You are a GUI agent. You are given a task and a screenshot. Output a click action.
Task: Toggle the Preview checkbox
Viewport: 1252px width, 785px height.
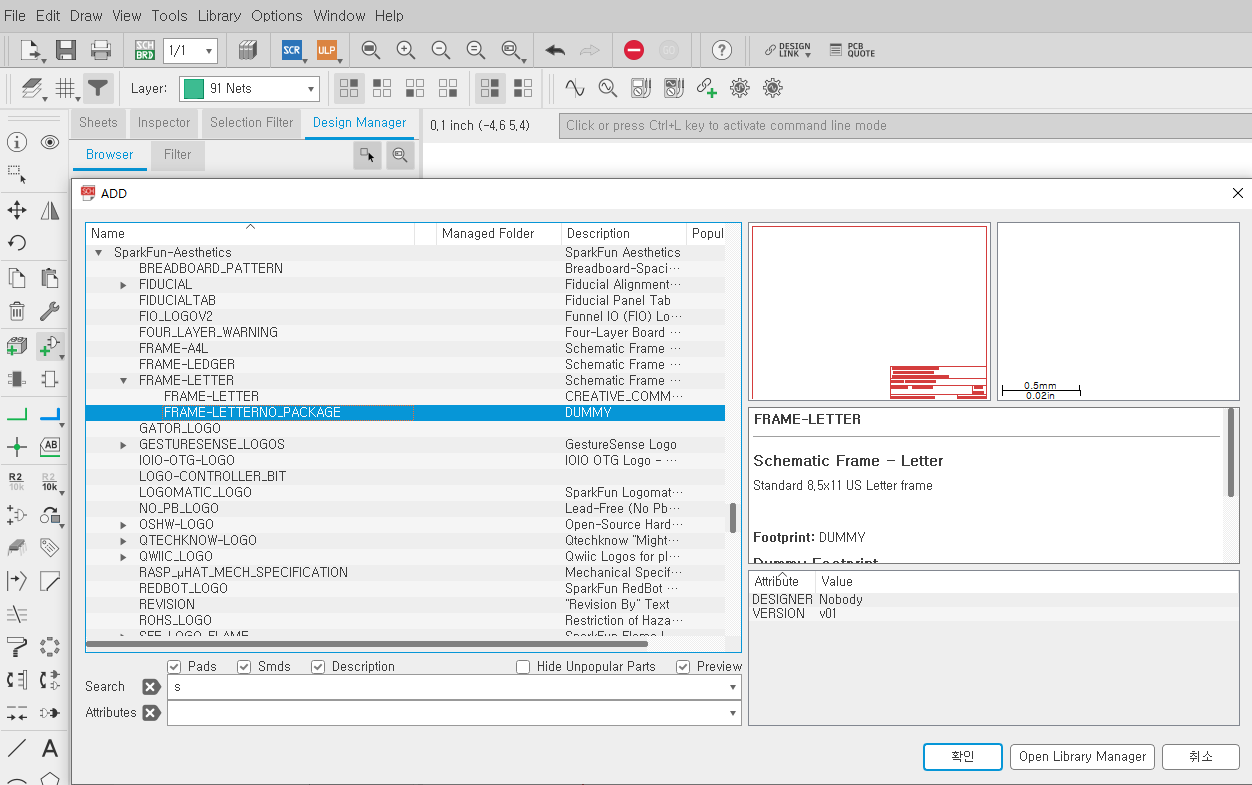click(683, 666)
